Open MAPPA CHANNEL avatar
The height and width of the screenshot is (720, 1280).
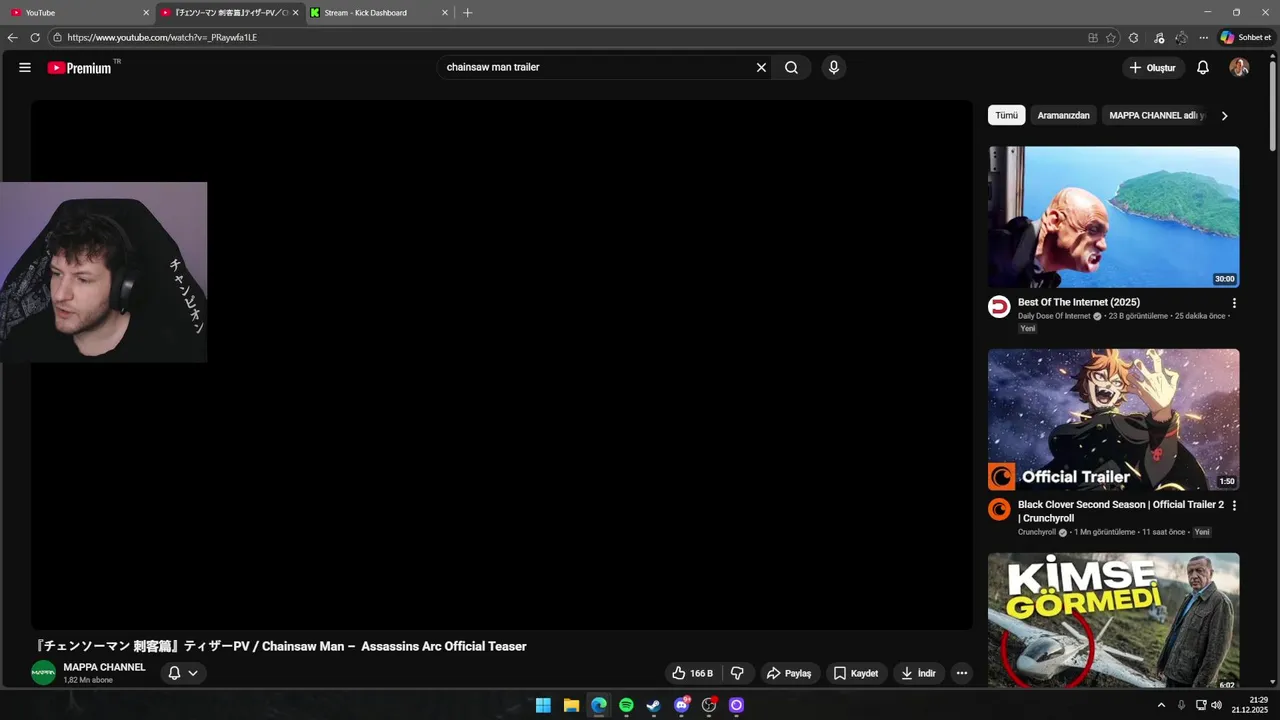(43, 673)
